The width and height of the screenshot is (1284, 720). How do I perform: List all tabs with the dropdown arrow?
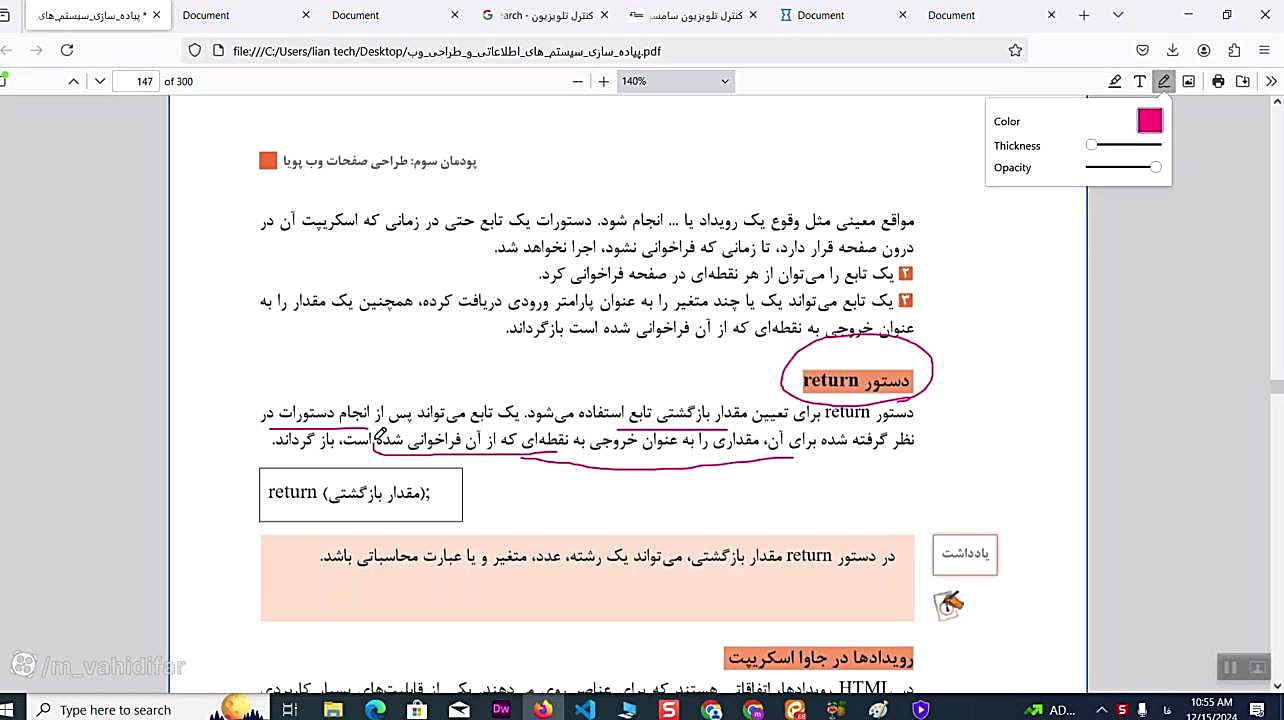click(x=1118, y=15)
